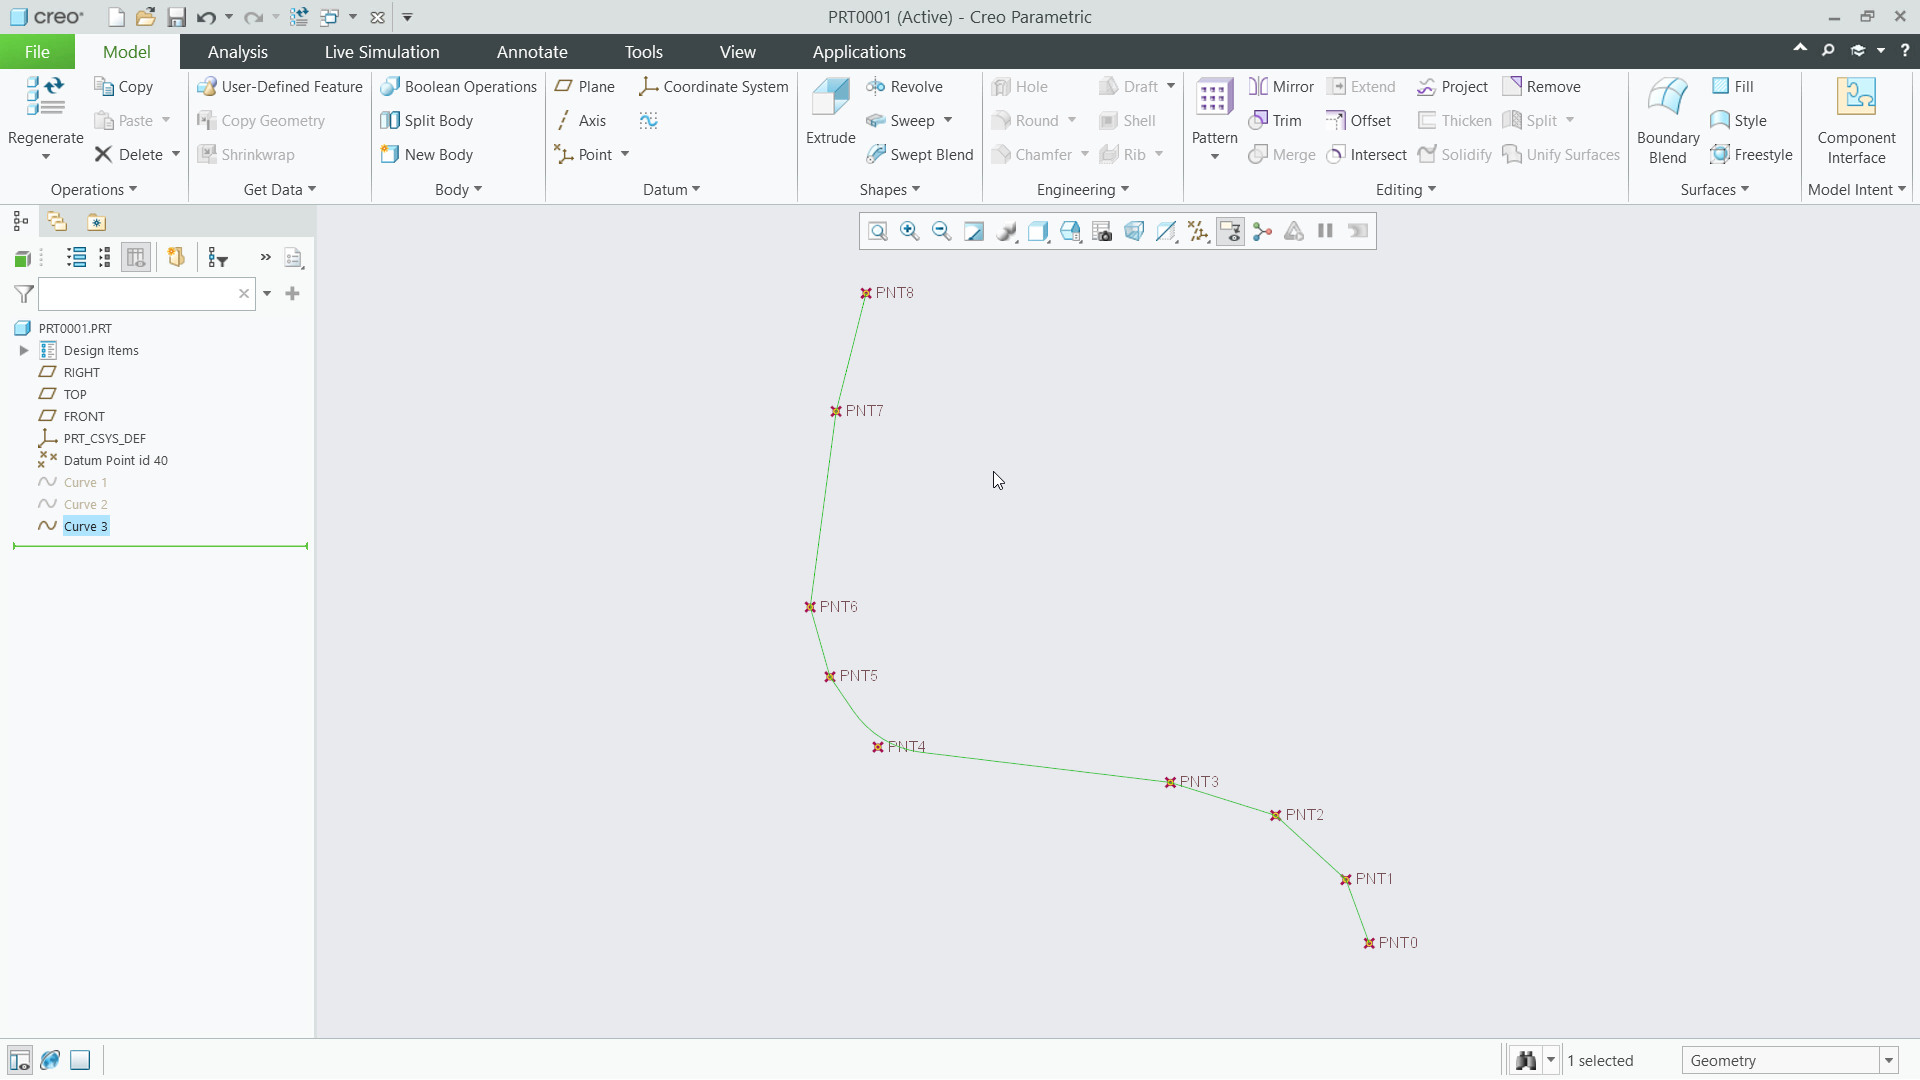Click the Refit view icon
Screen dimensions: 1920x1080
(x=878, y=232)
